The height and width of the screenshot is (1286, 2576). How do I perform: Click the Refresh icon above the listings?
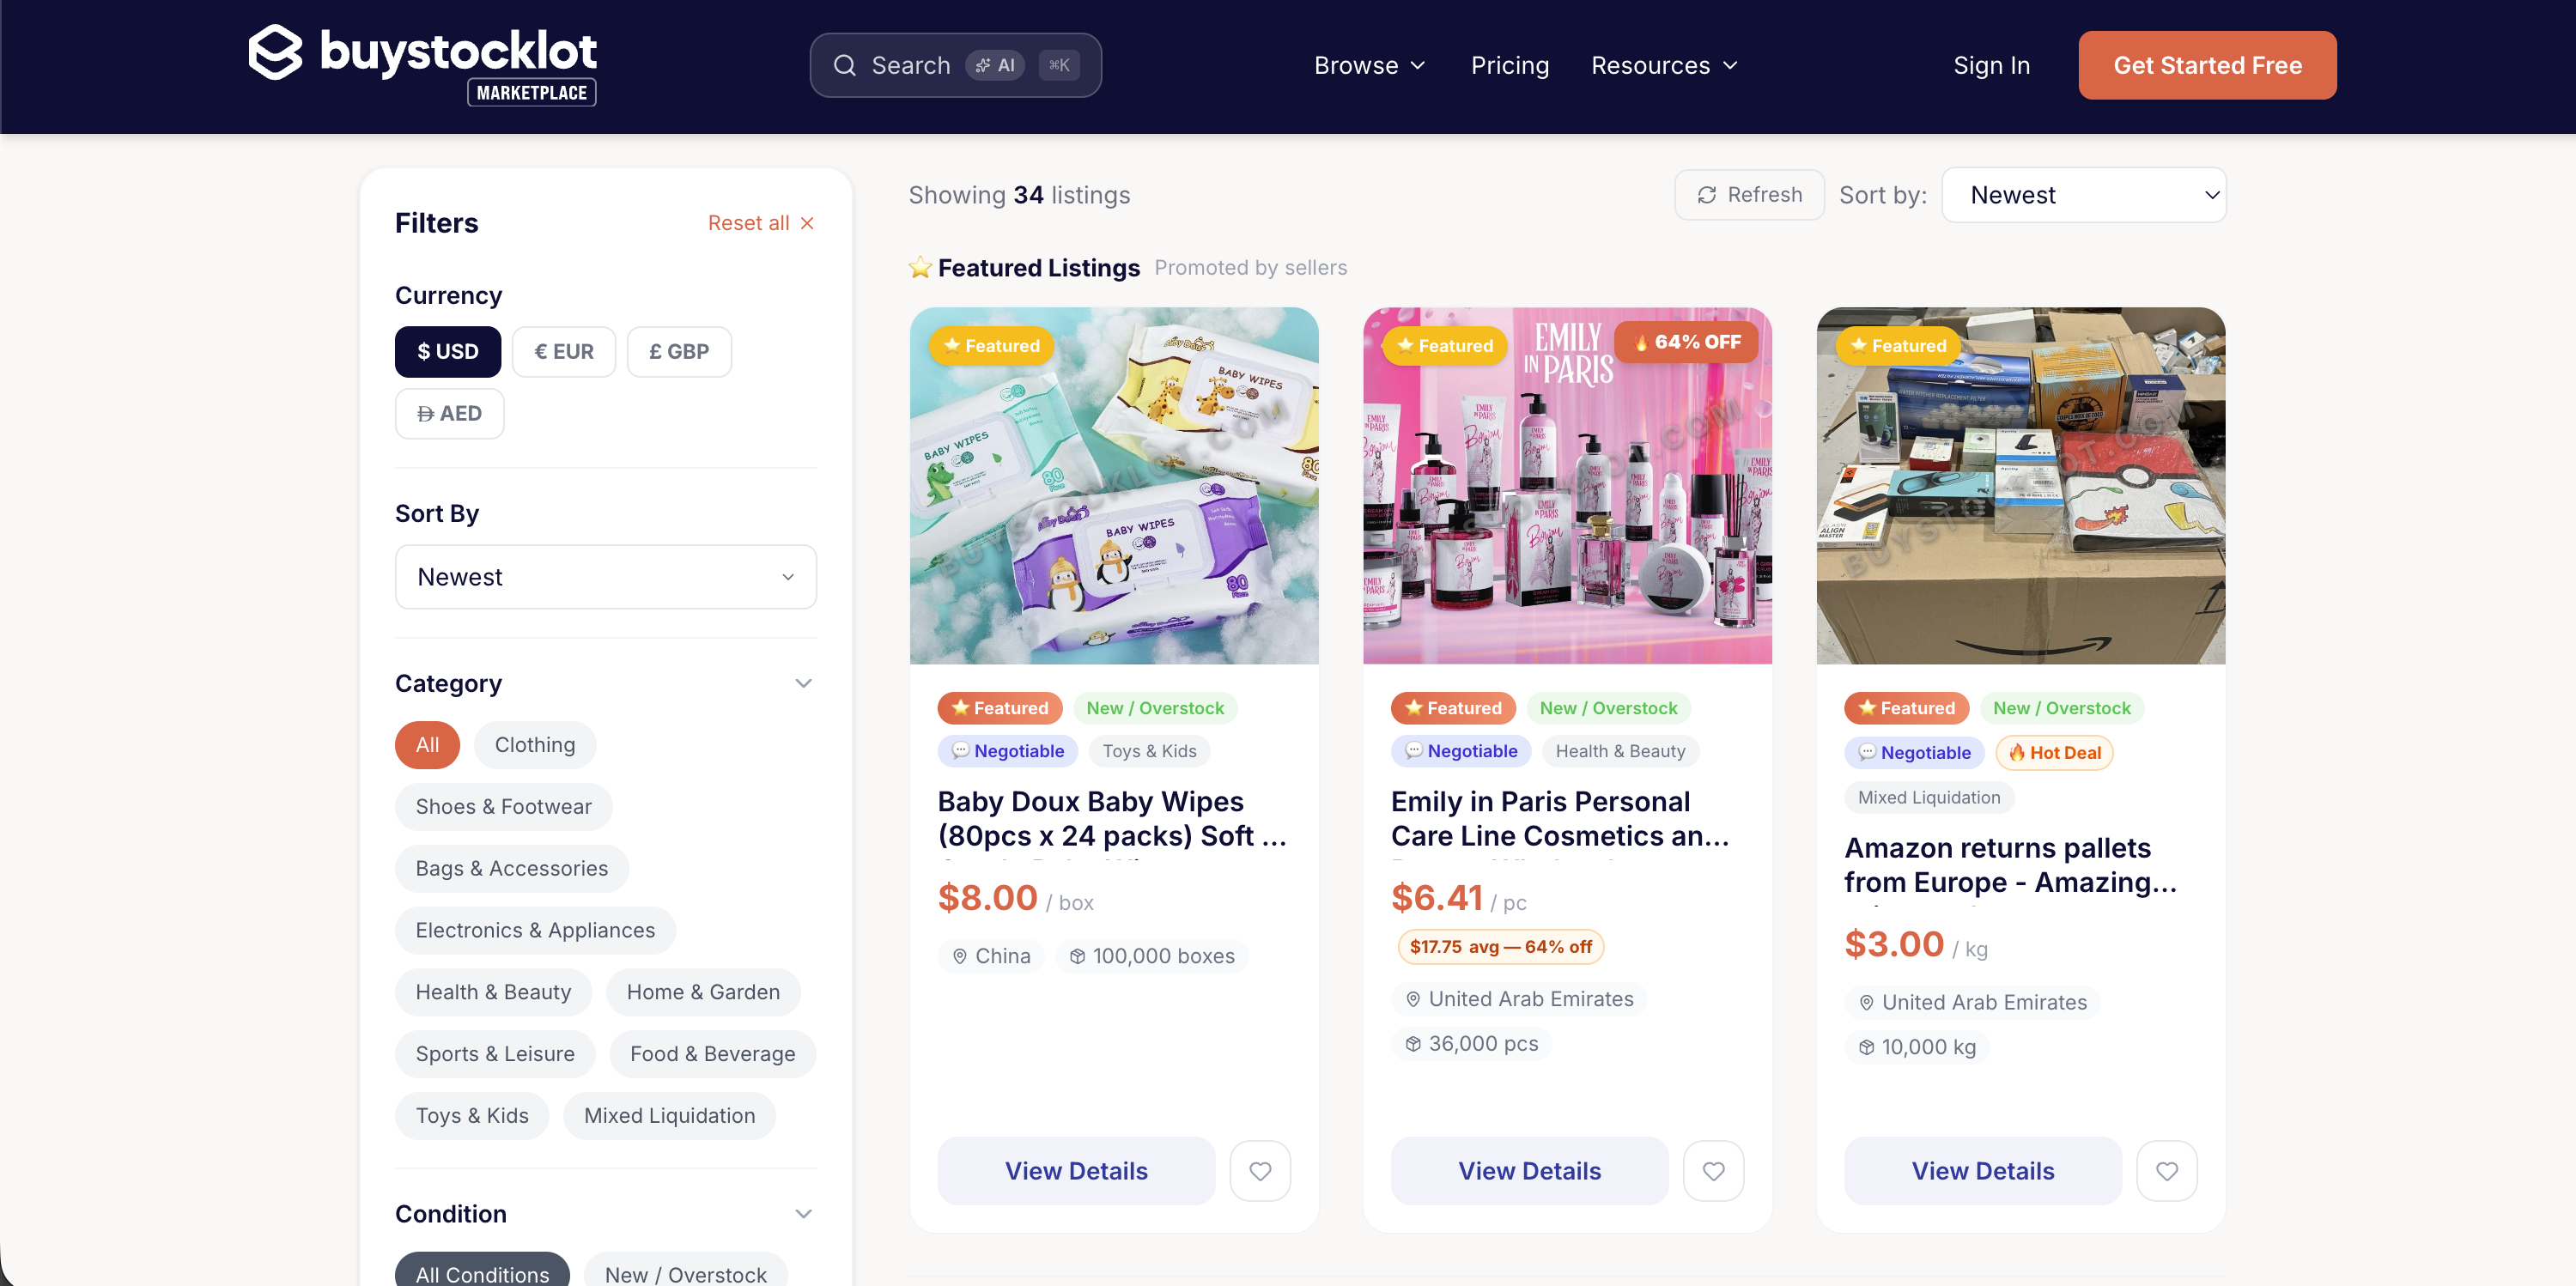tap(1708, 194)
